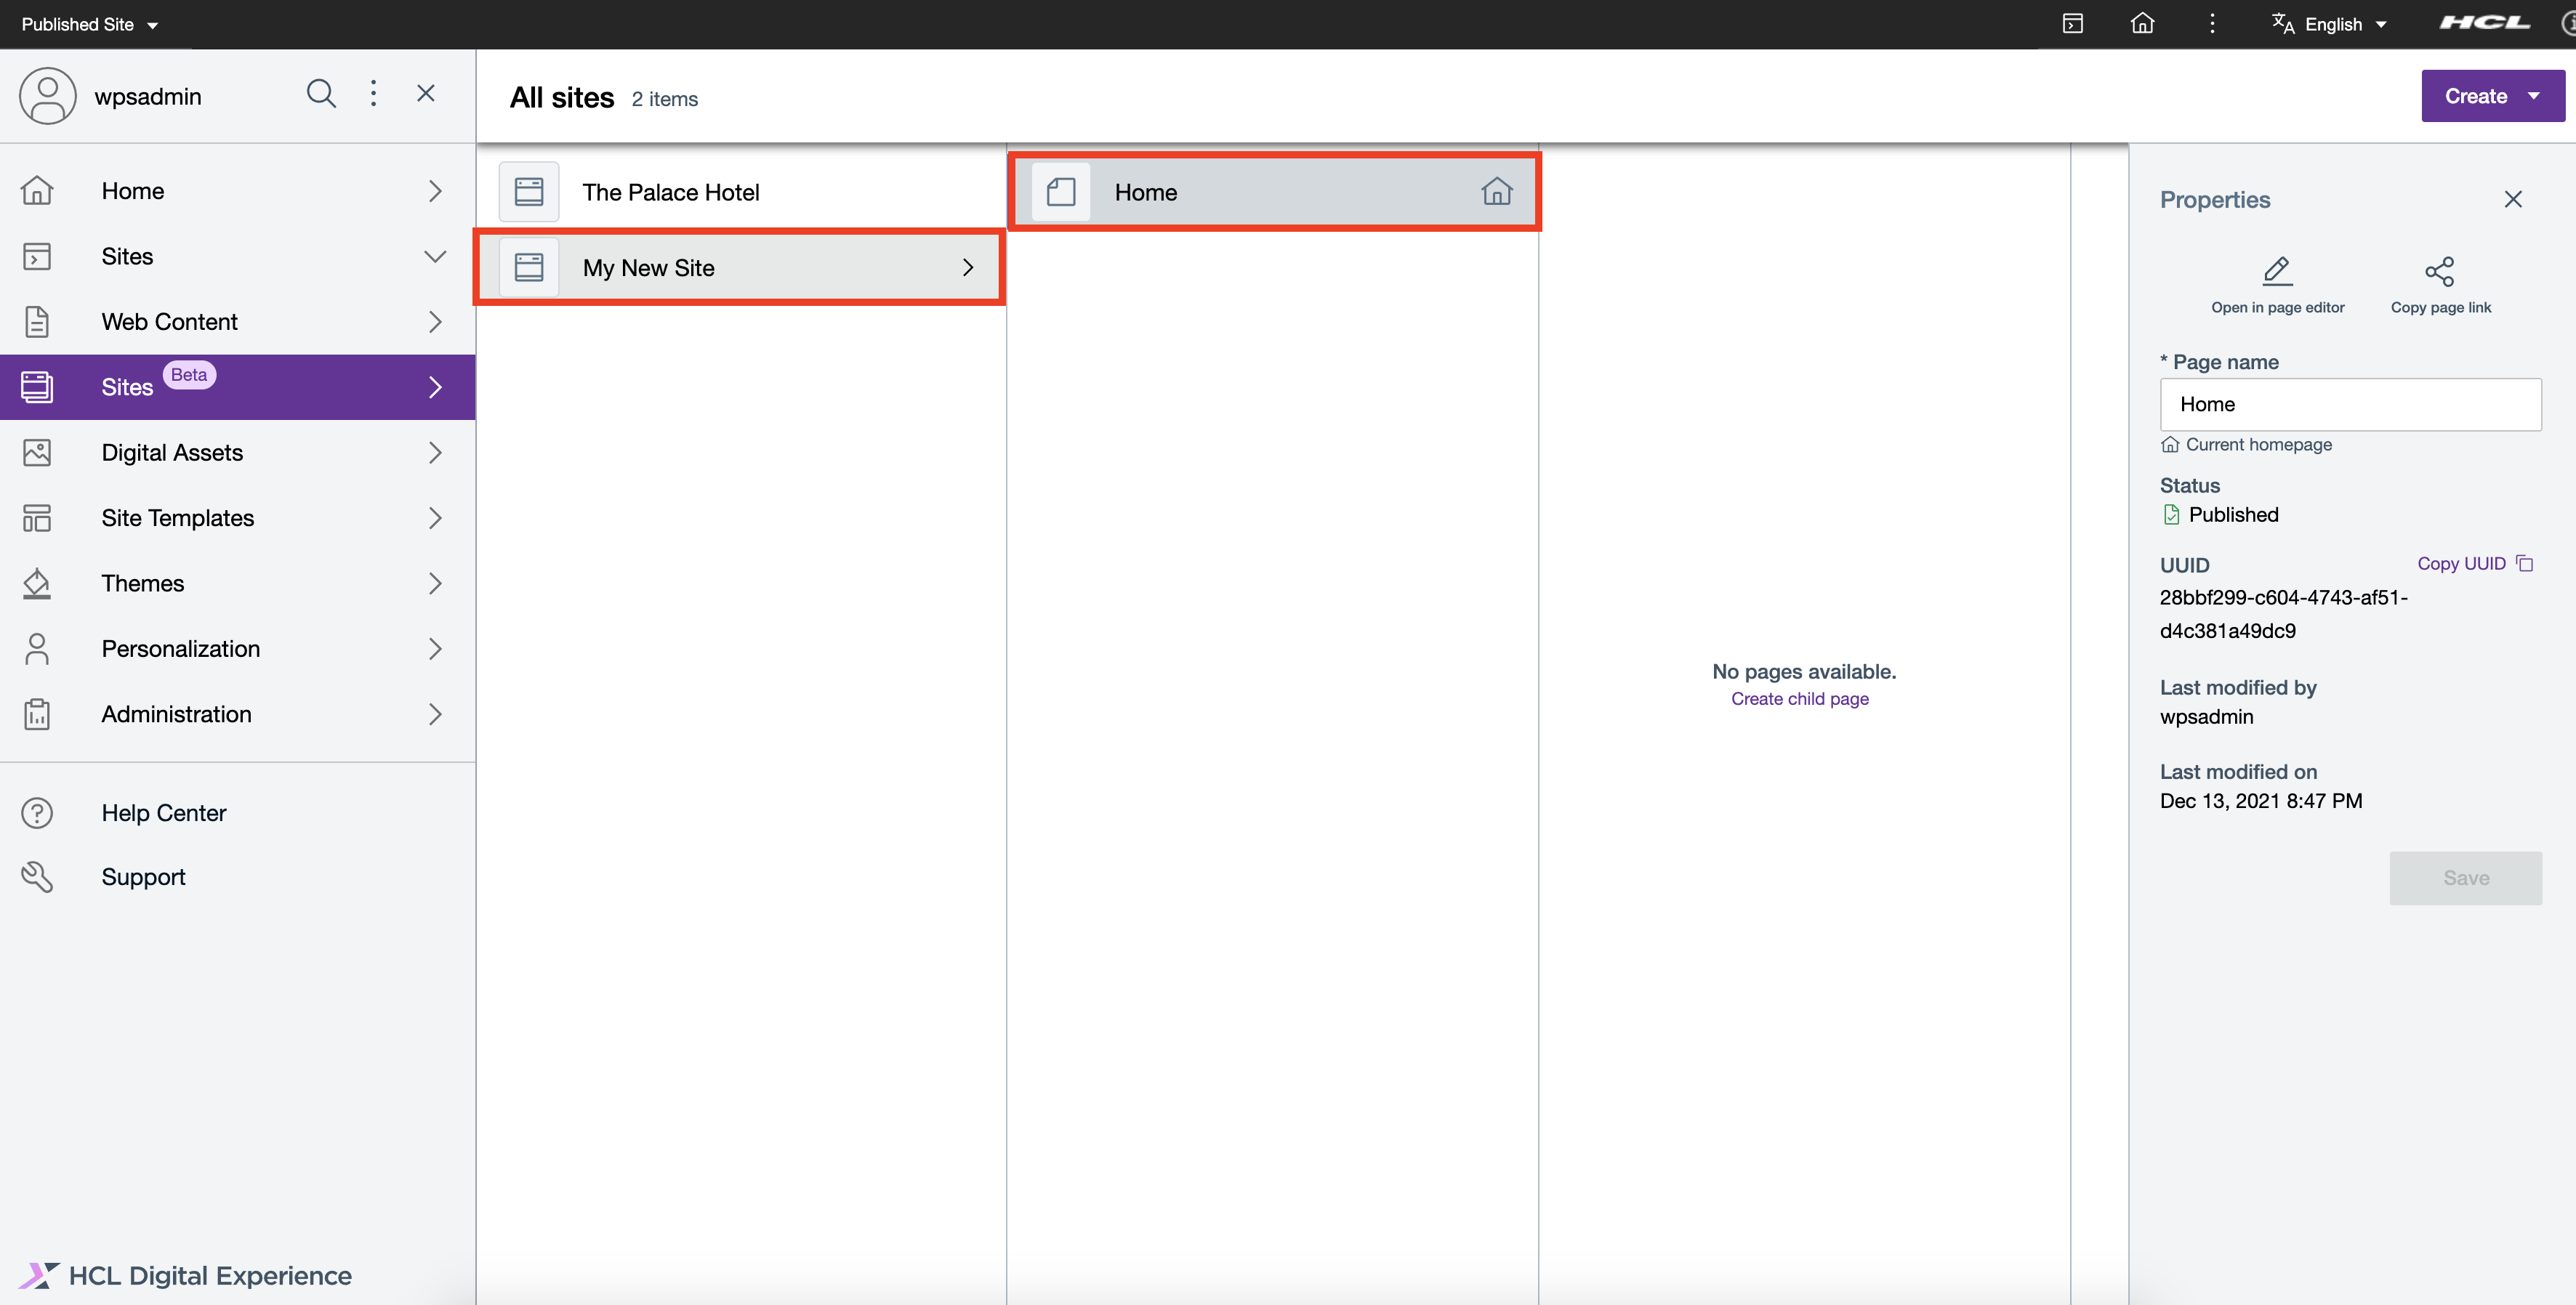Screen dimensions: 2576x1305
Task: Click into the Page name input field
Action: click(x=2350, y=405)
